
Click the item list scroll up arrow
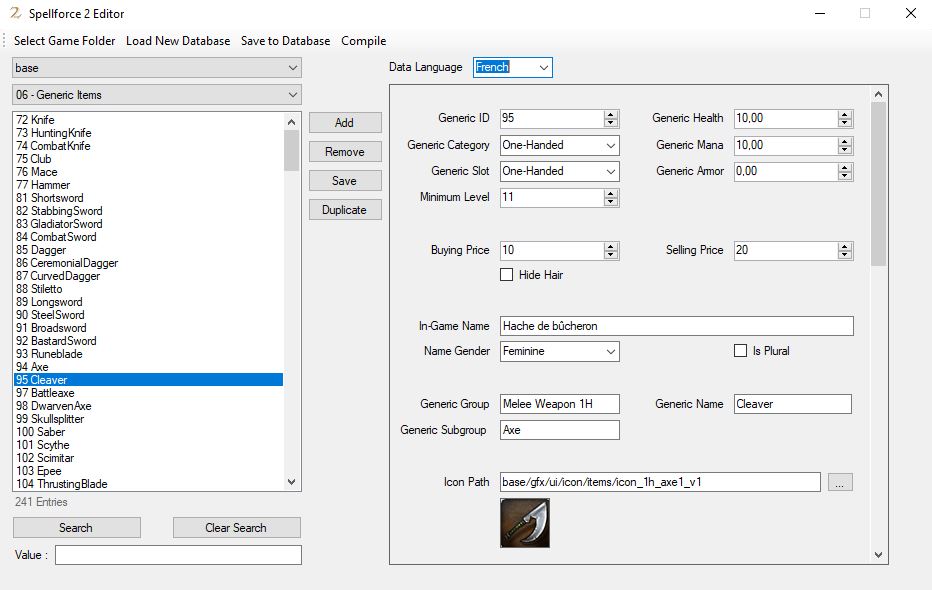click(x=291, y=122)
